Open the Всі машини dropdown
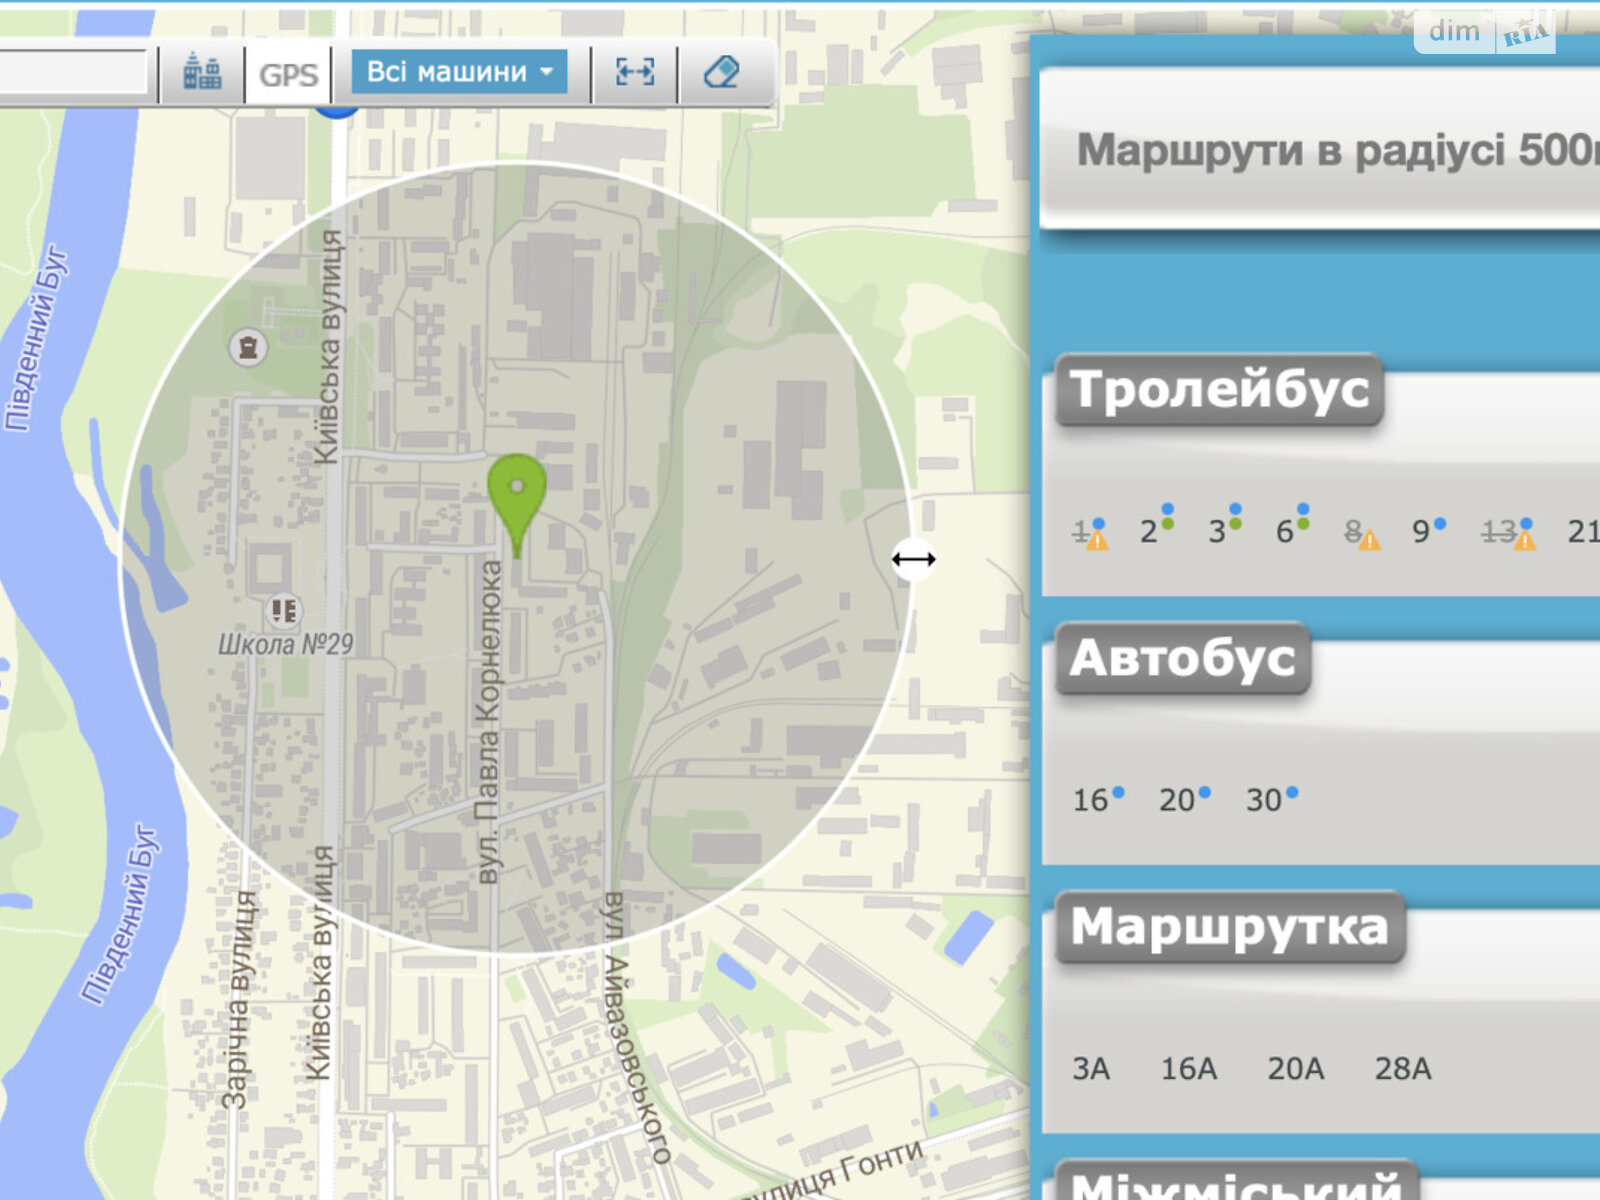Image resolution: width=1600 pixels, height=1200 pixels. click(x=458, y=71)
